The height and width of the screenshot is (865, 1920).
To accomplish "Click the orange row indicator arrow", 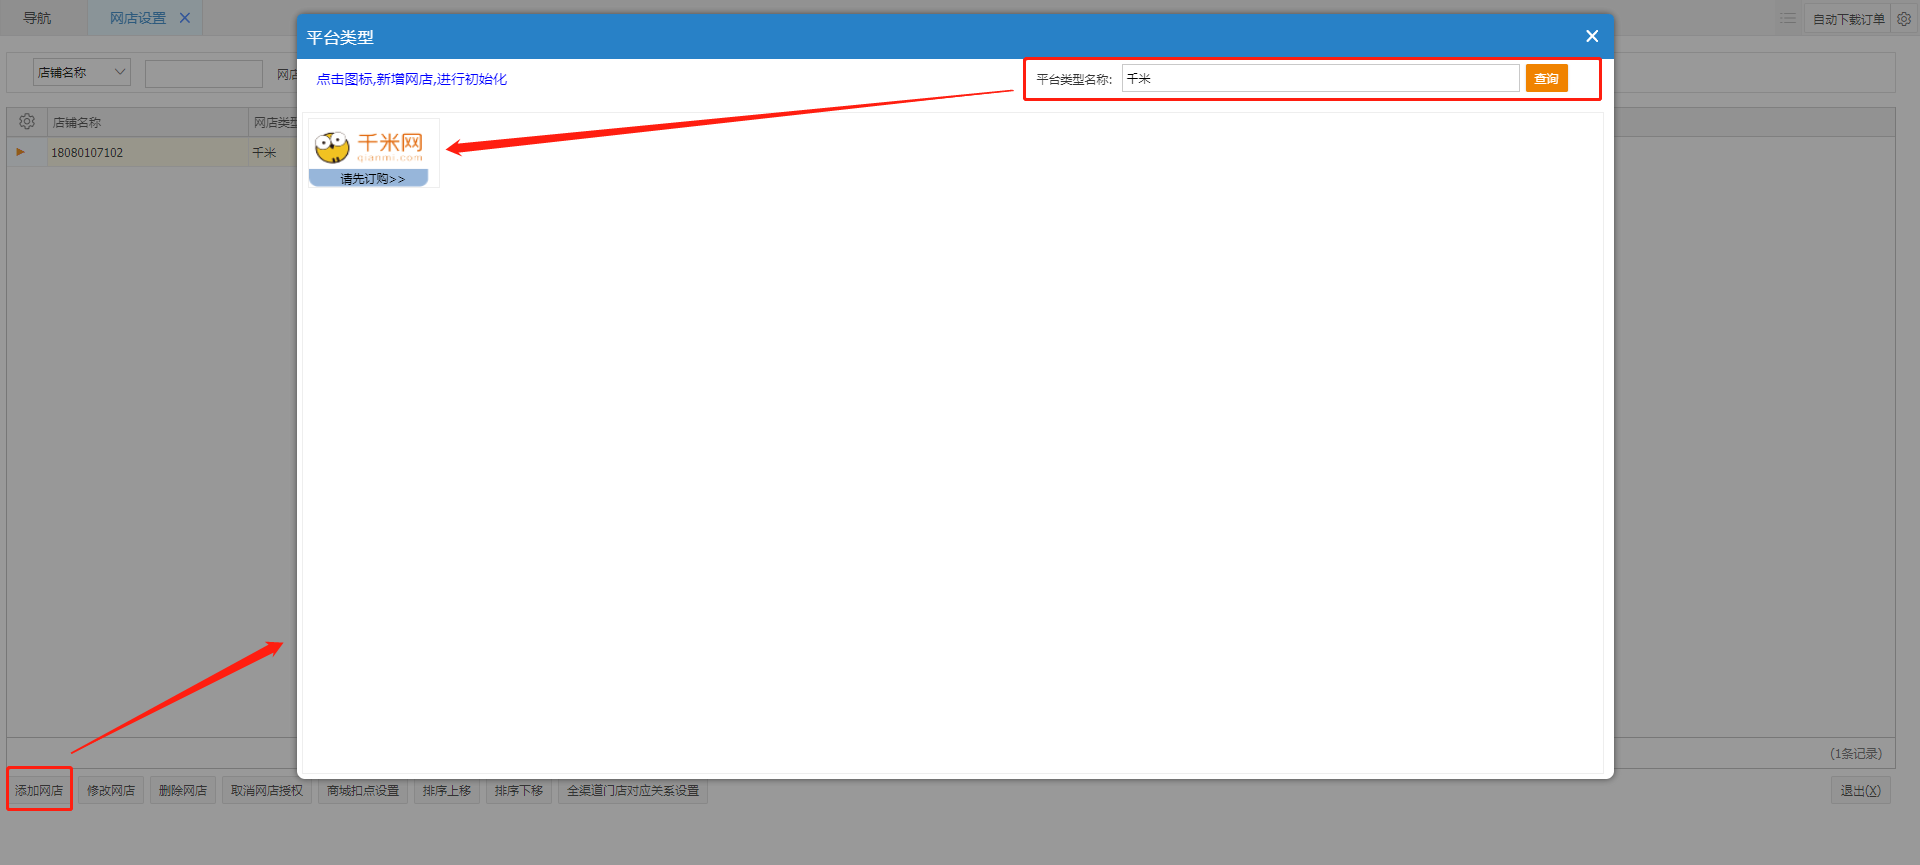I will [20, 152].
